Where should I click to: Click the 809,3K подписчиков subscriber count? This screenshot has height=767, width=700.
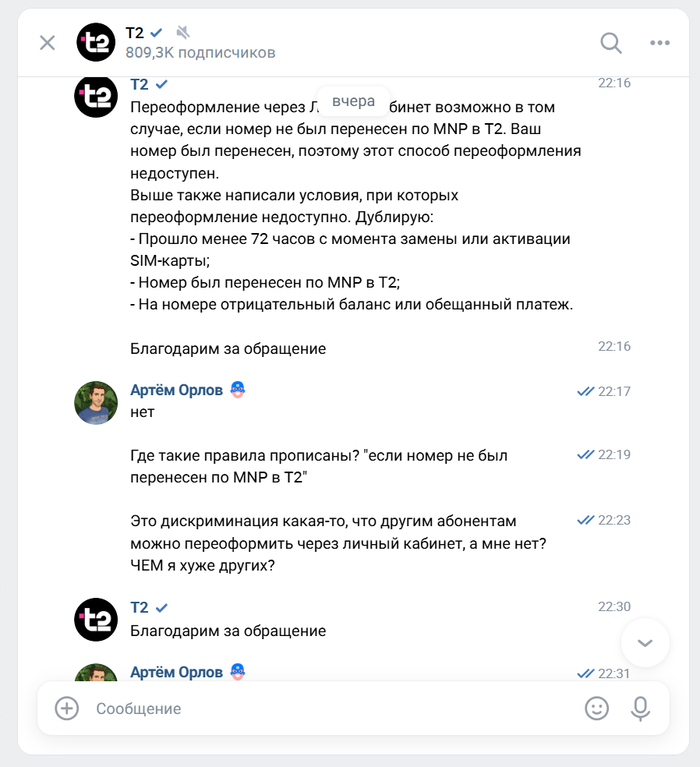coord(200,52)
